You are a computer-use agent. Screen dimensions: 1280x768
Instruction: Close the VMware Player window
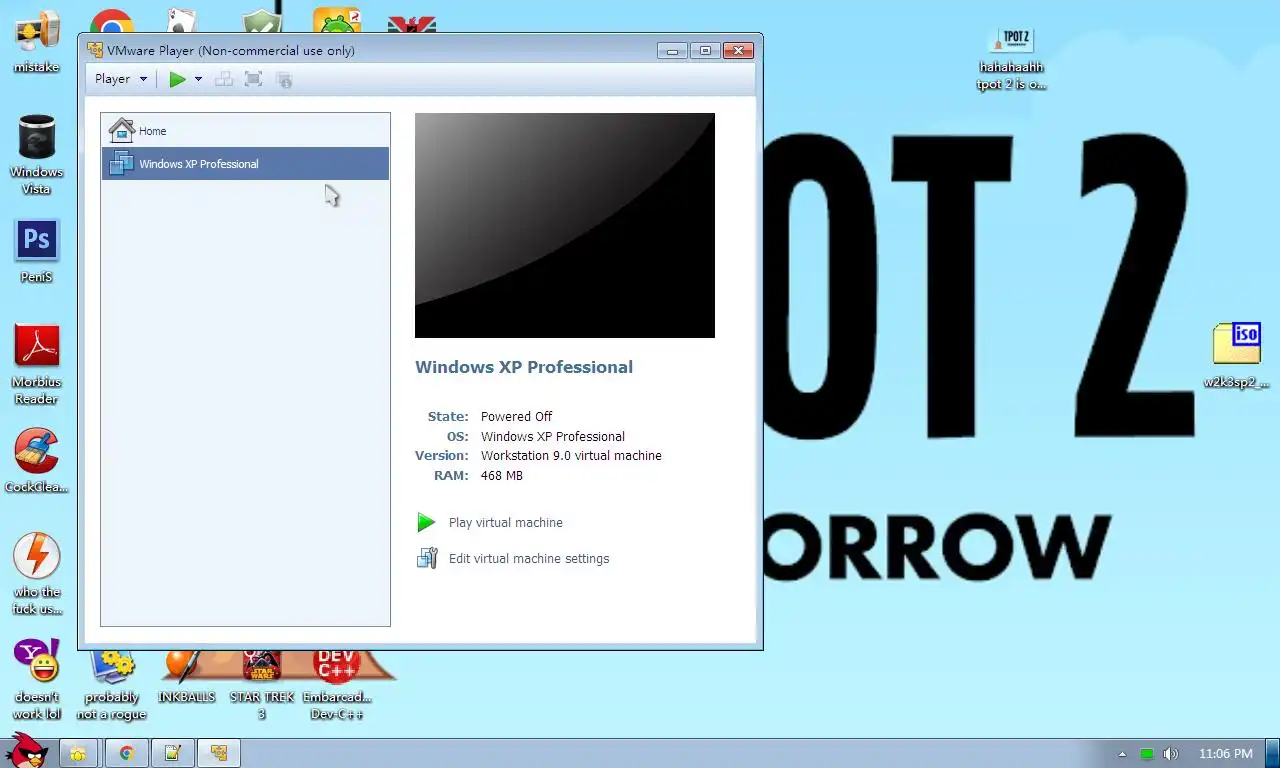pos(738,50)
